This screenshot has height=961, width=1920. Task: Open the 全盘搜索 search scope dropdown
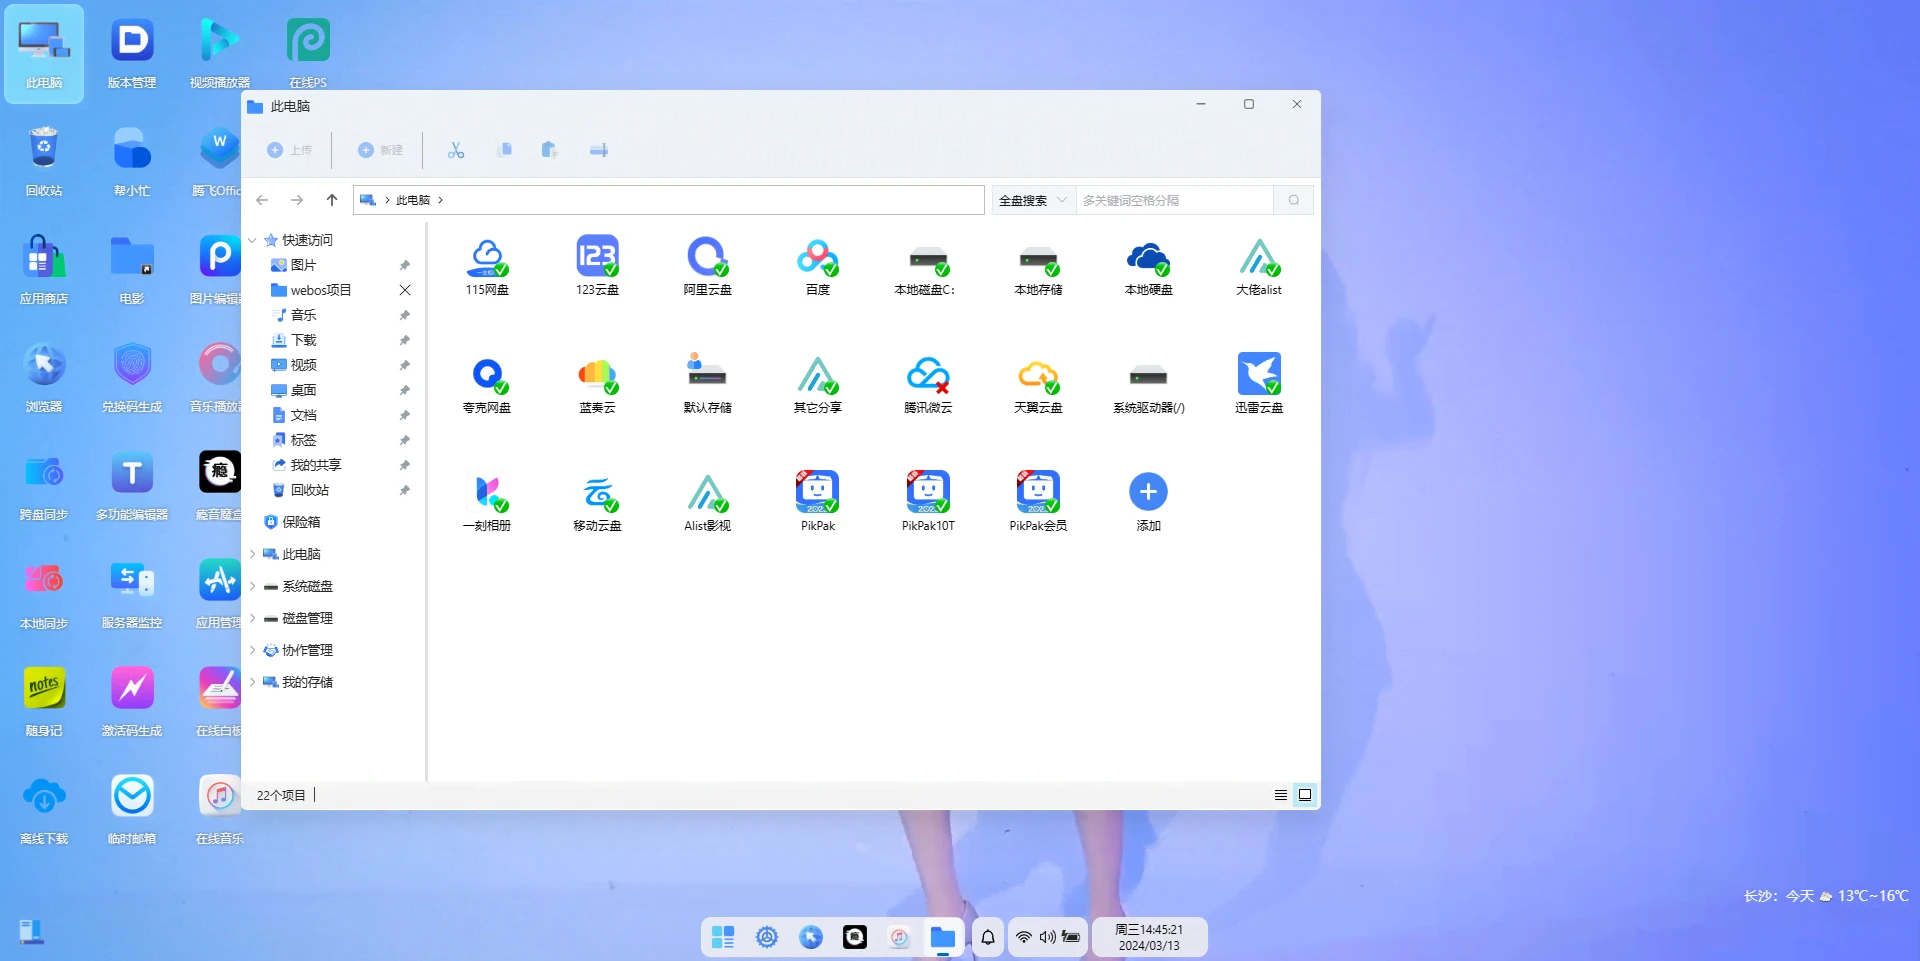coord(1033,200)
